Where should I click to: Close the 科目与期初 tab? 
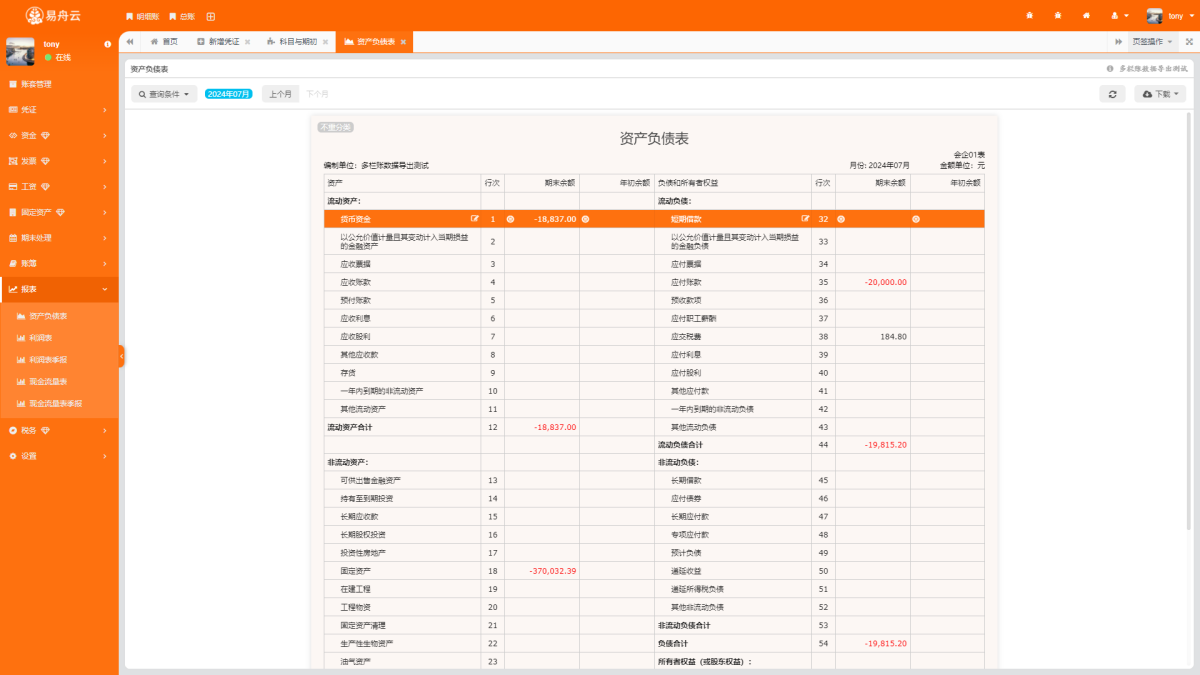tap(326, 42)
